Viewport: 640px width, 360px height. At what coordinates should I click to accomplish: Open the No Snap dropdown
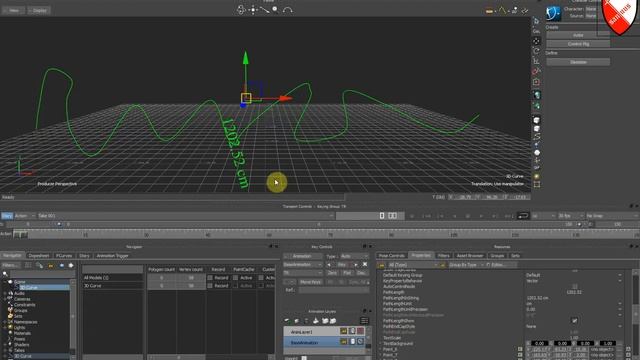pos(612,216)
